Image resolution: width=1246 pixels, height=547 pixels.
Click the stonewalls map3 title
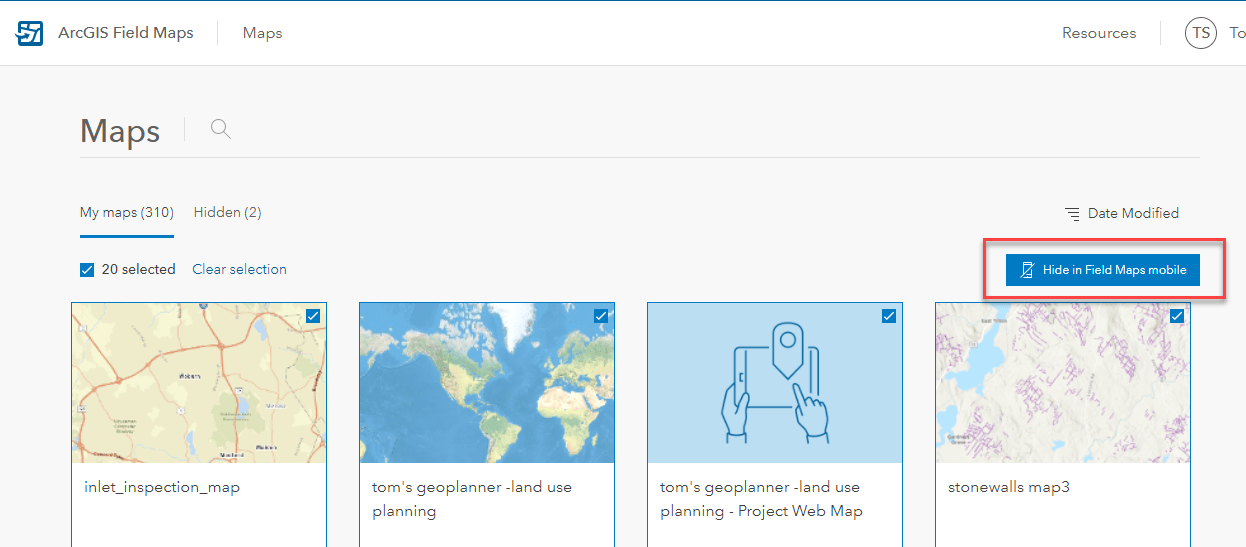(1010, 488)
